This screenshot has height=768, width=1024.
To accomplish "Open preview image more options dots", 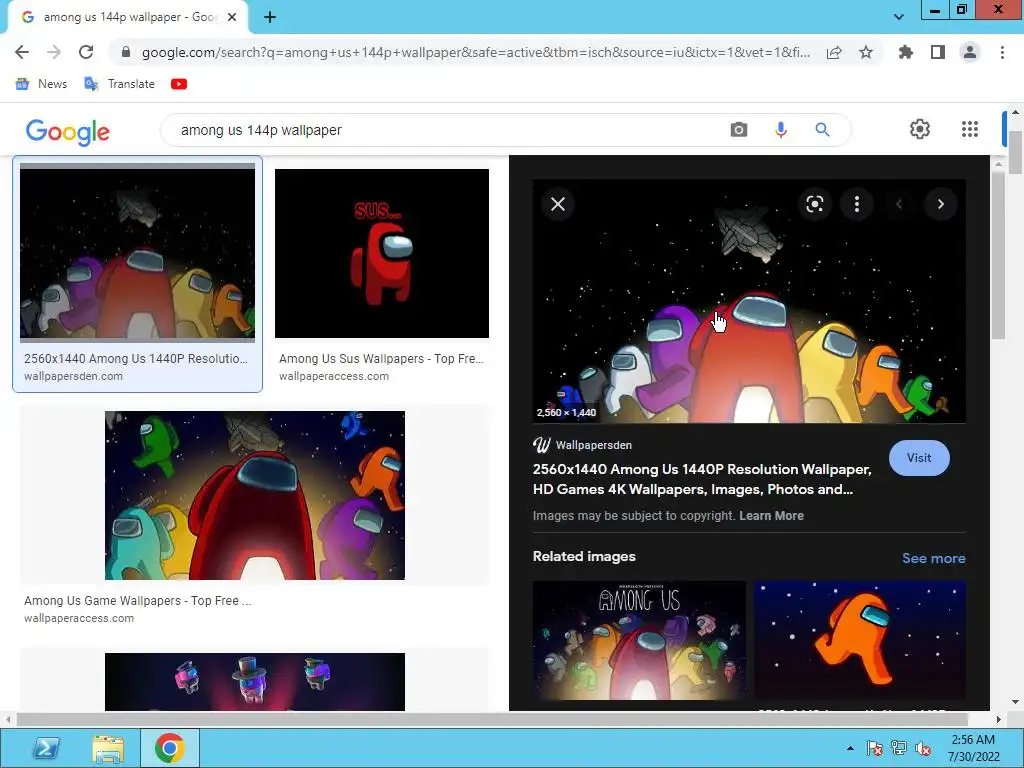I will (856, 204).
